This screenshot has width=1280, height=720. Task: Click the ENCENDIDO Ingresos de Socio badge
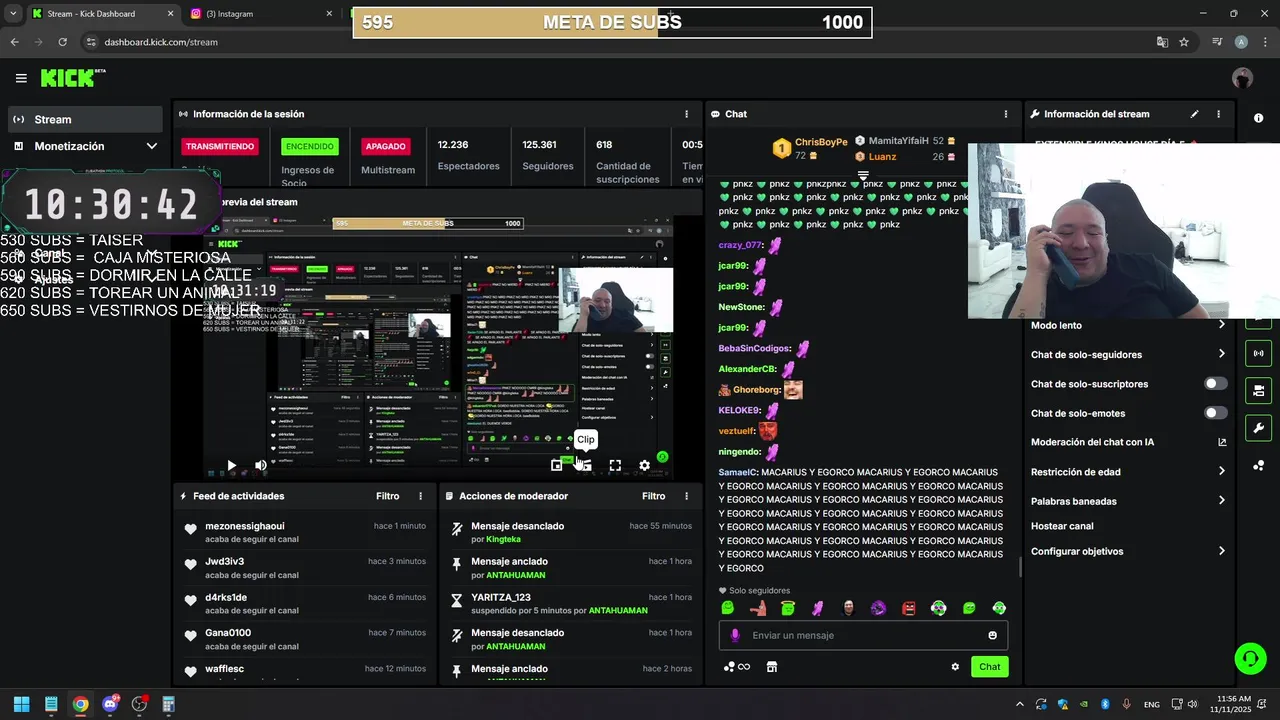click(310, 146)
